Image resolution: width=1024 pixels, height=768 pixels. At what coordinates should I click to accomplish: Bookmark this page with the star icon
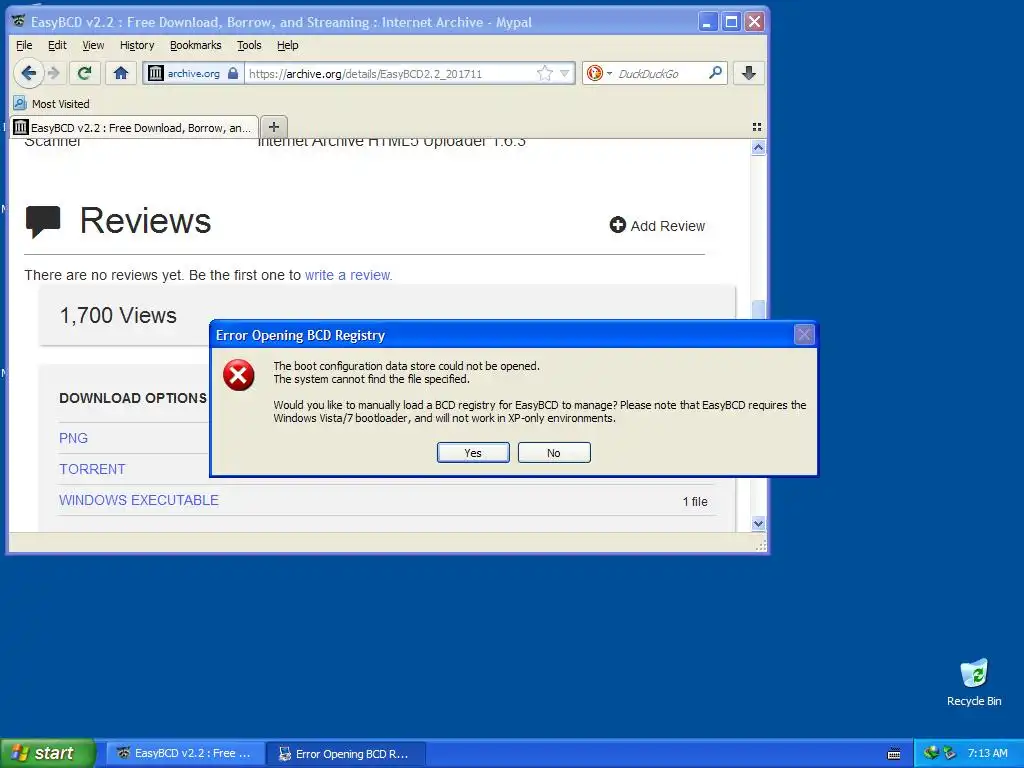click(544, 73)
